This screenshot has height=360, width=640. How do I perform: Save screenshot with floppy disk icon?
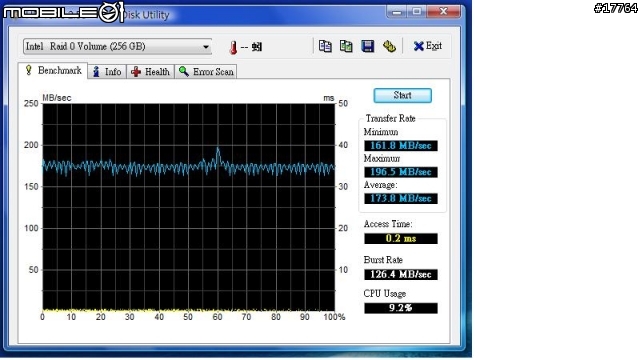pos(368,46)
